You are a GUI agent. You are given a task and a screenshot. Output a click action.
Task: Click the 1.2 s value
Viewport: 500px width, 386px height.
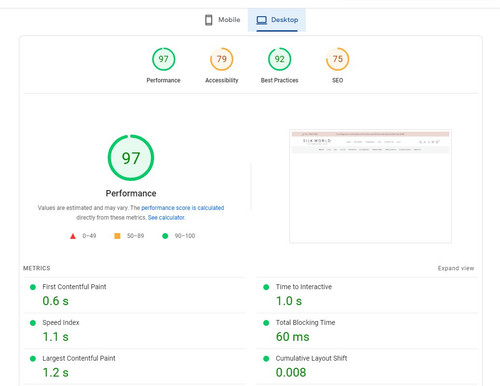[55, 372]
